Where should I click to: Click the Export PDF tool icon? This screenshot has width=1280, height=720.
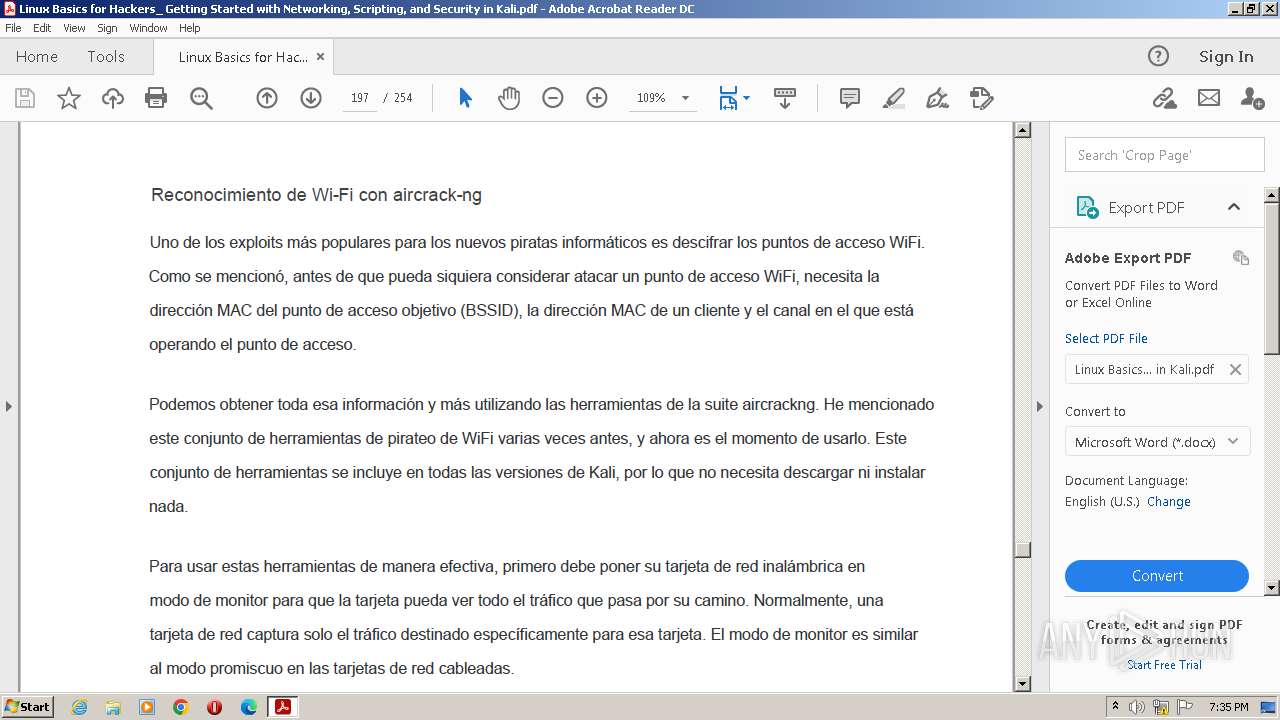[1087, 207]
